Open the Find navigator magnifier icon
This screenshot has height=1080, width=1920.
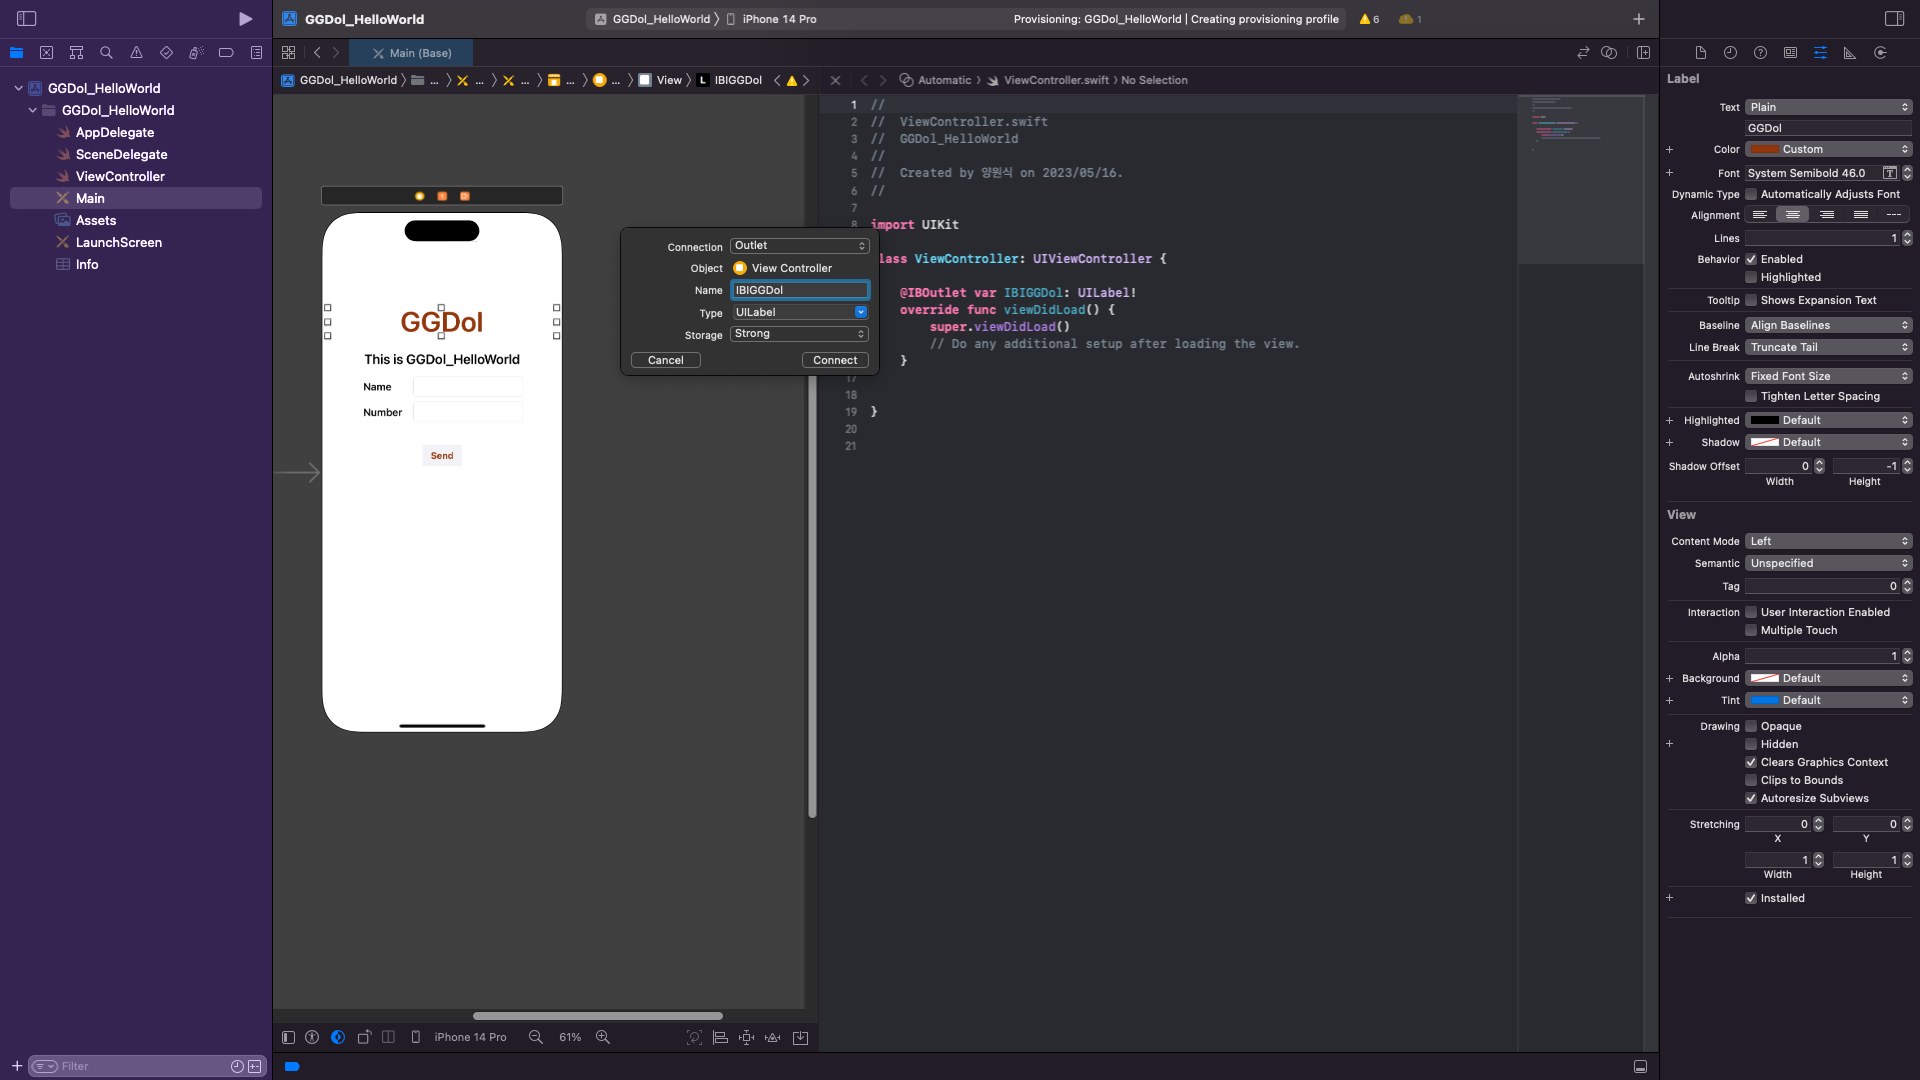point(106,53)
